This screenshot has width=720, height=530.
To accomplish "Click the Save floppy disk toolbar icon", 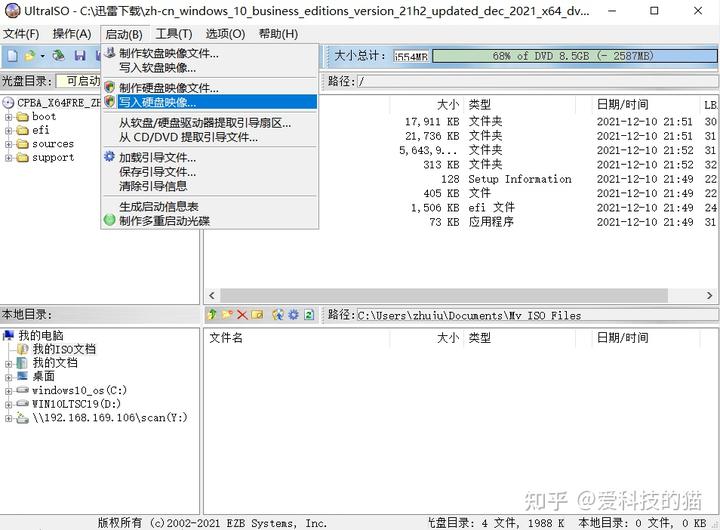I will click(x=80, y=56).
